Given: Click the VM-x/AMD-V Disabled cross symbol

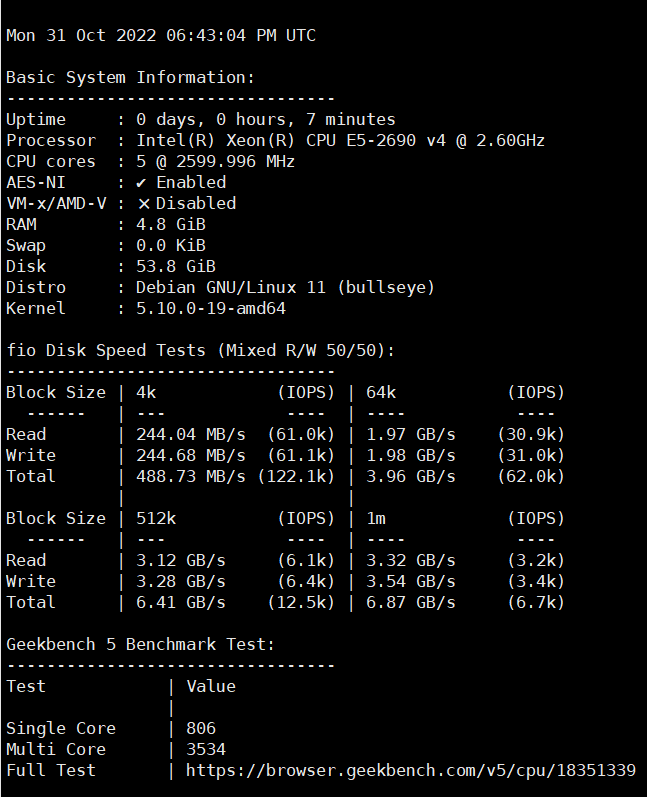Looking at the screenshot, I should 144,203.
